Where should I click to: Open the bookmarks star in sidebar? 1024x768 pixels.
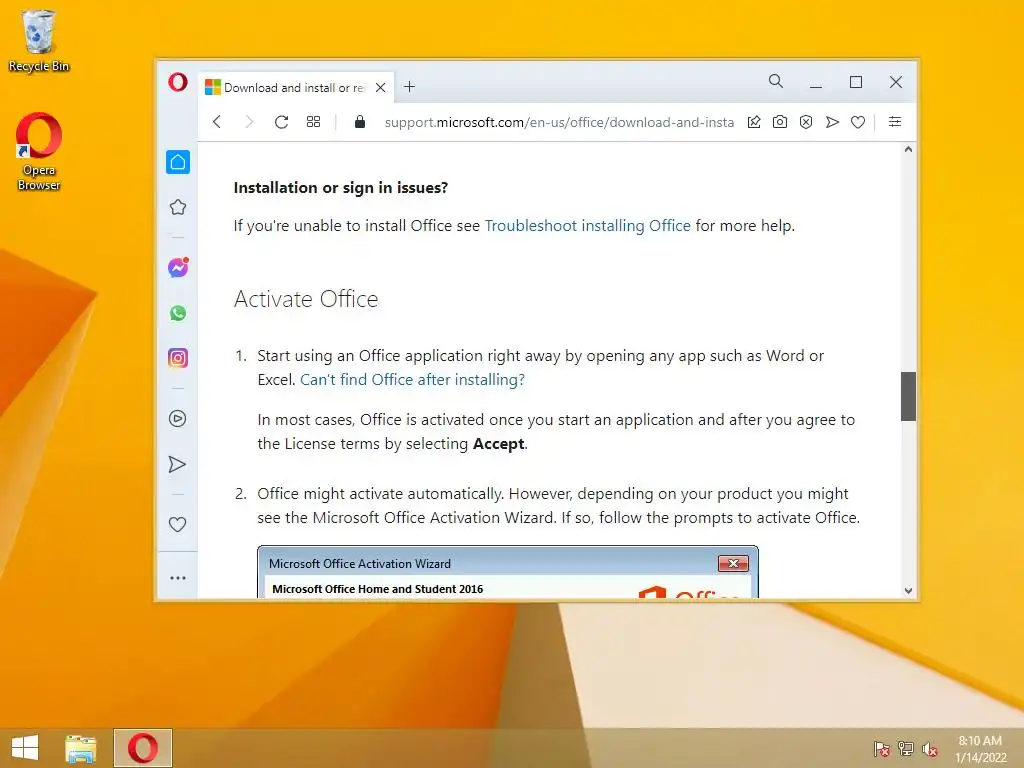point(178,208)
